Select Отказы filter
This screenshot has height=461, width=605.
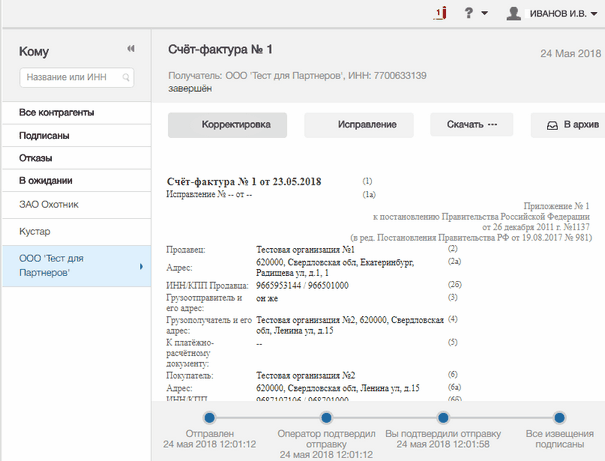(76, 158)
